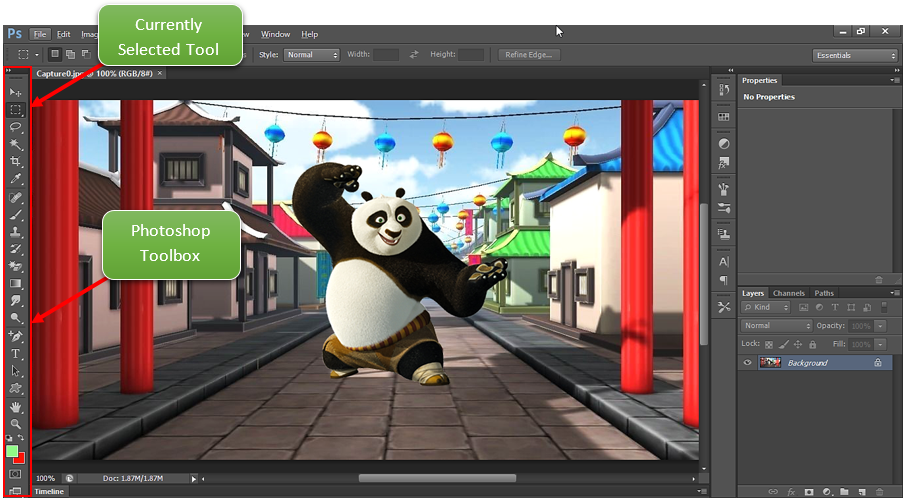Select the Pen tool
The image size is (904, 499).
[x=16, y=336]
